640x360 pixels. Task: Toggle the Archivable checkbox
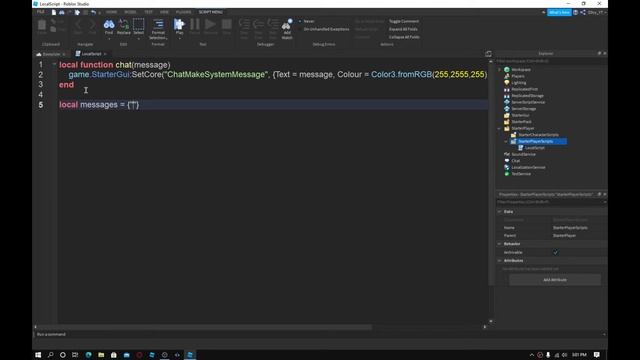tap(556, 253)
